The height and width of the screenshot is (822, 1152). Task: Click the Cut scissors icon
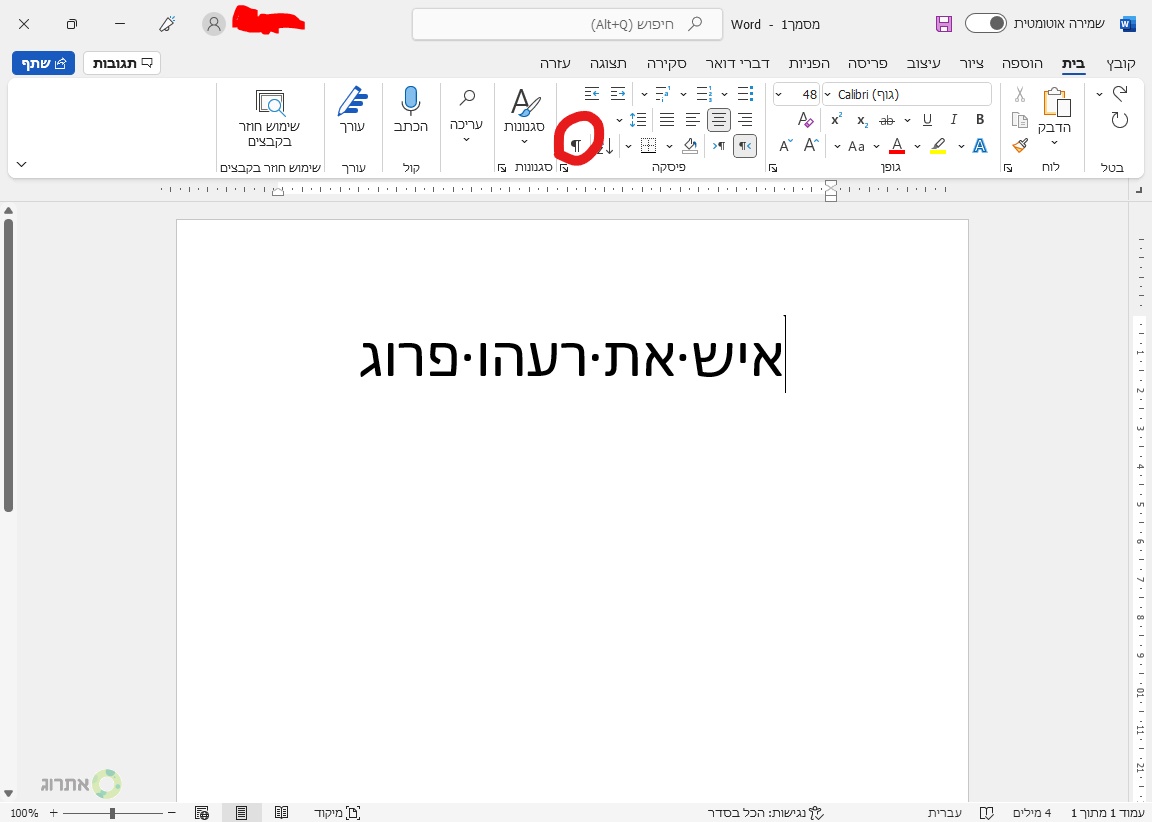click(1019, 94)
